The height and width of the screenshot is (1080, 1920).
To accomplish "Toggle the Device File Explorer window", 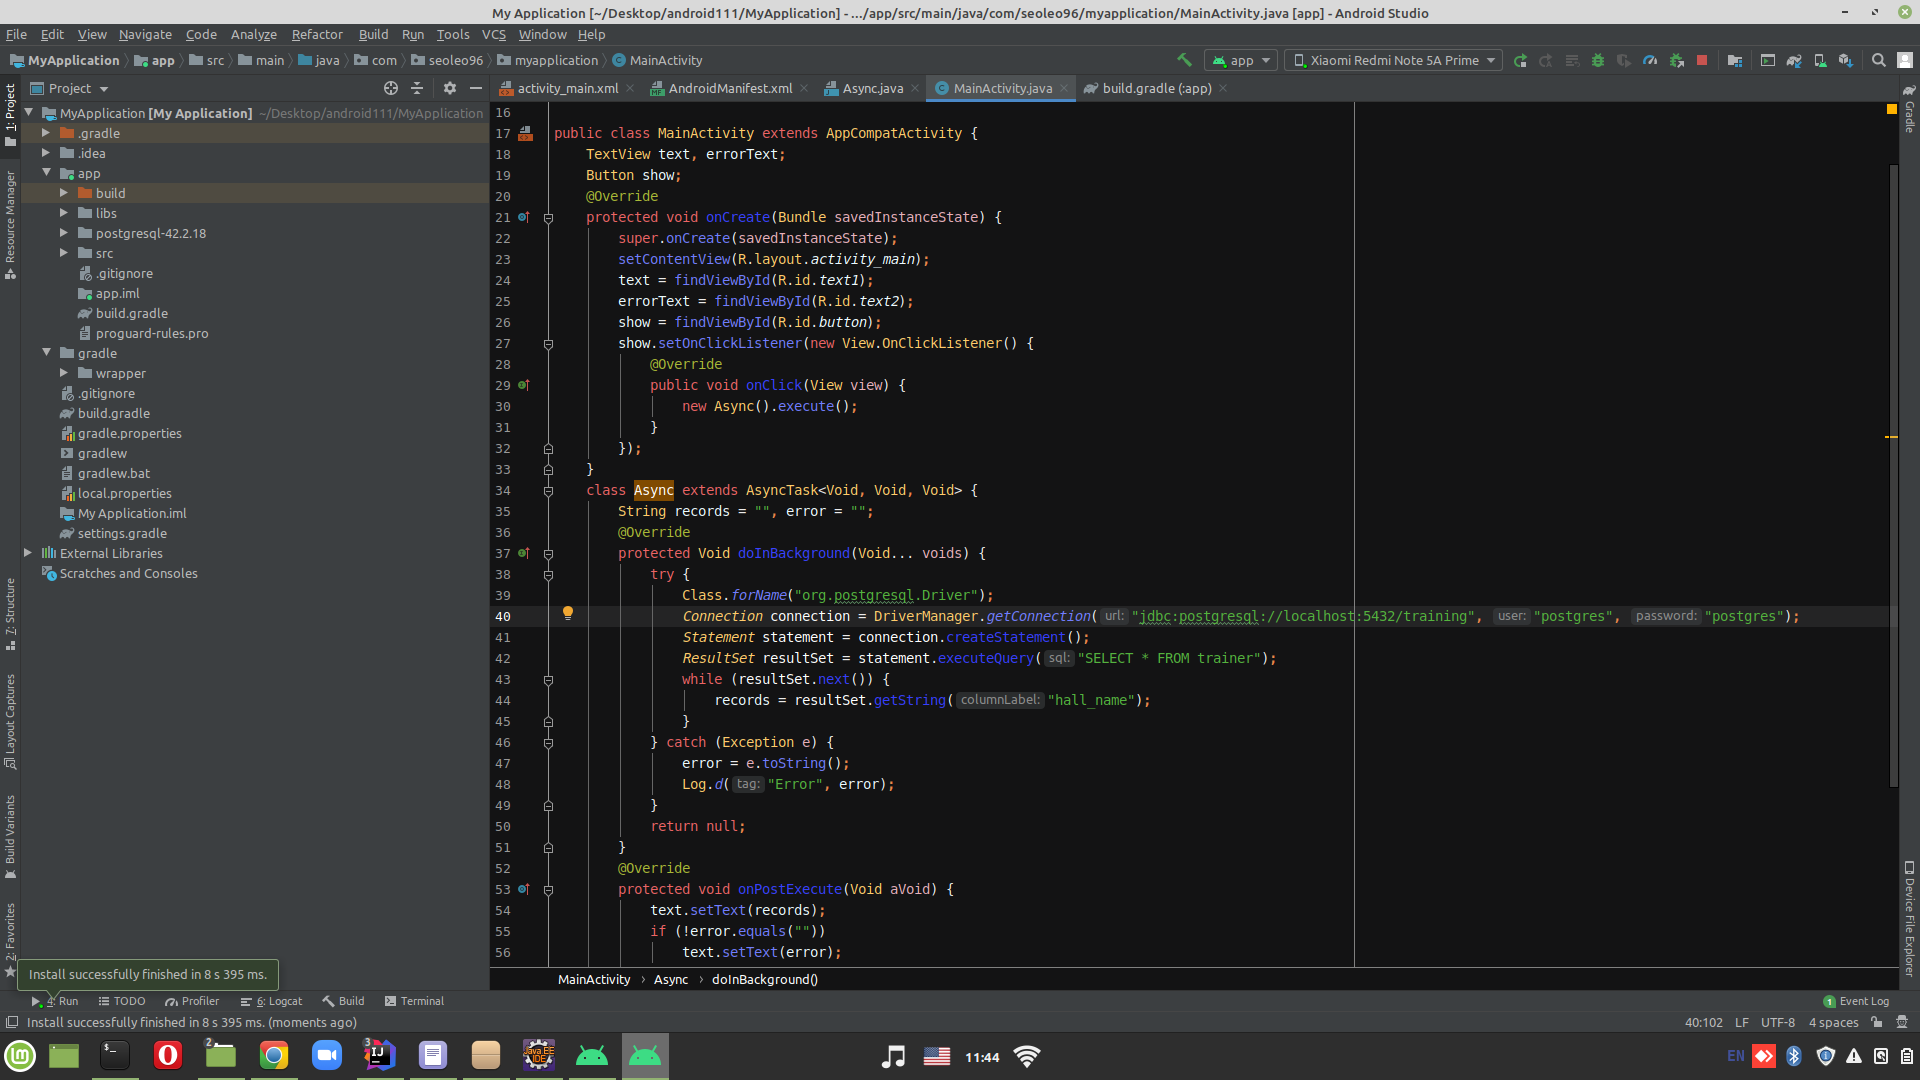I will click(1909, 918).
